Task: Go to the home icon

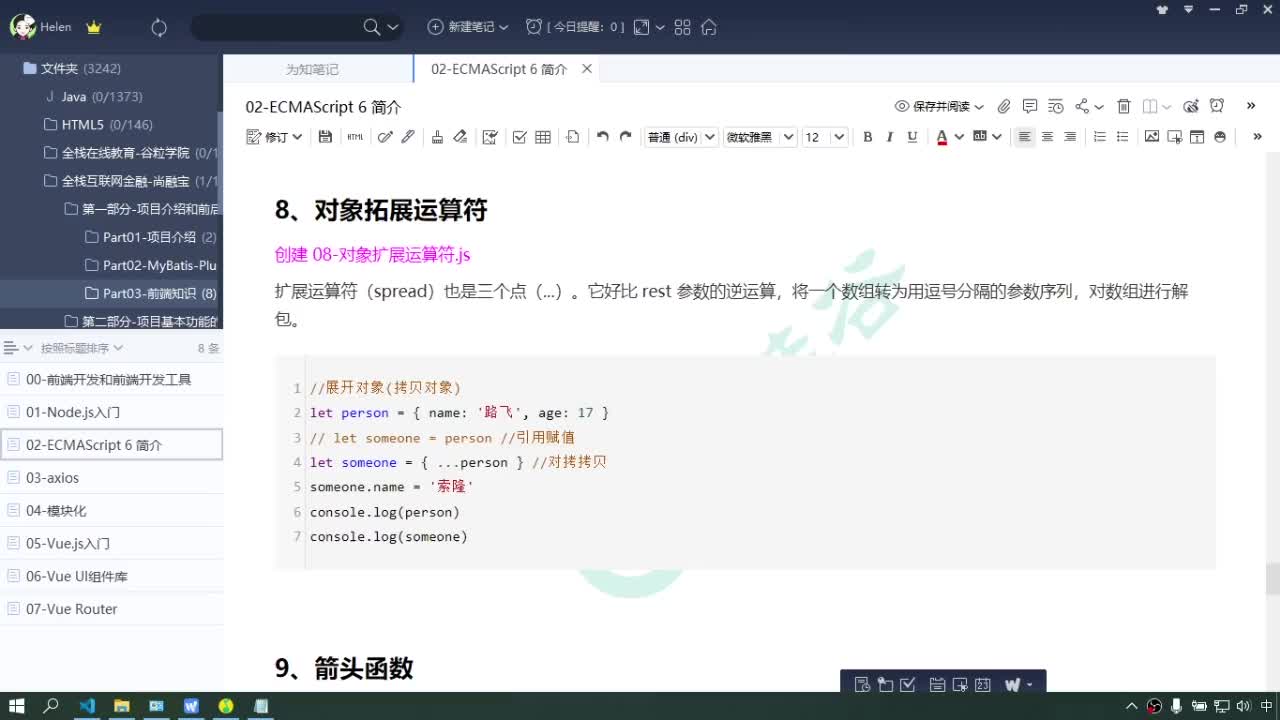Action: [x=709, y=27]
